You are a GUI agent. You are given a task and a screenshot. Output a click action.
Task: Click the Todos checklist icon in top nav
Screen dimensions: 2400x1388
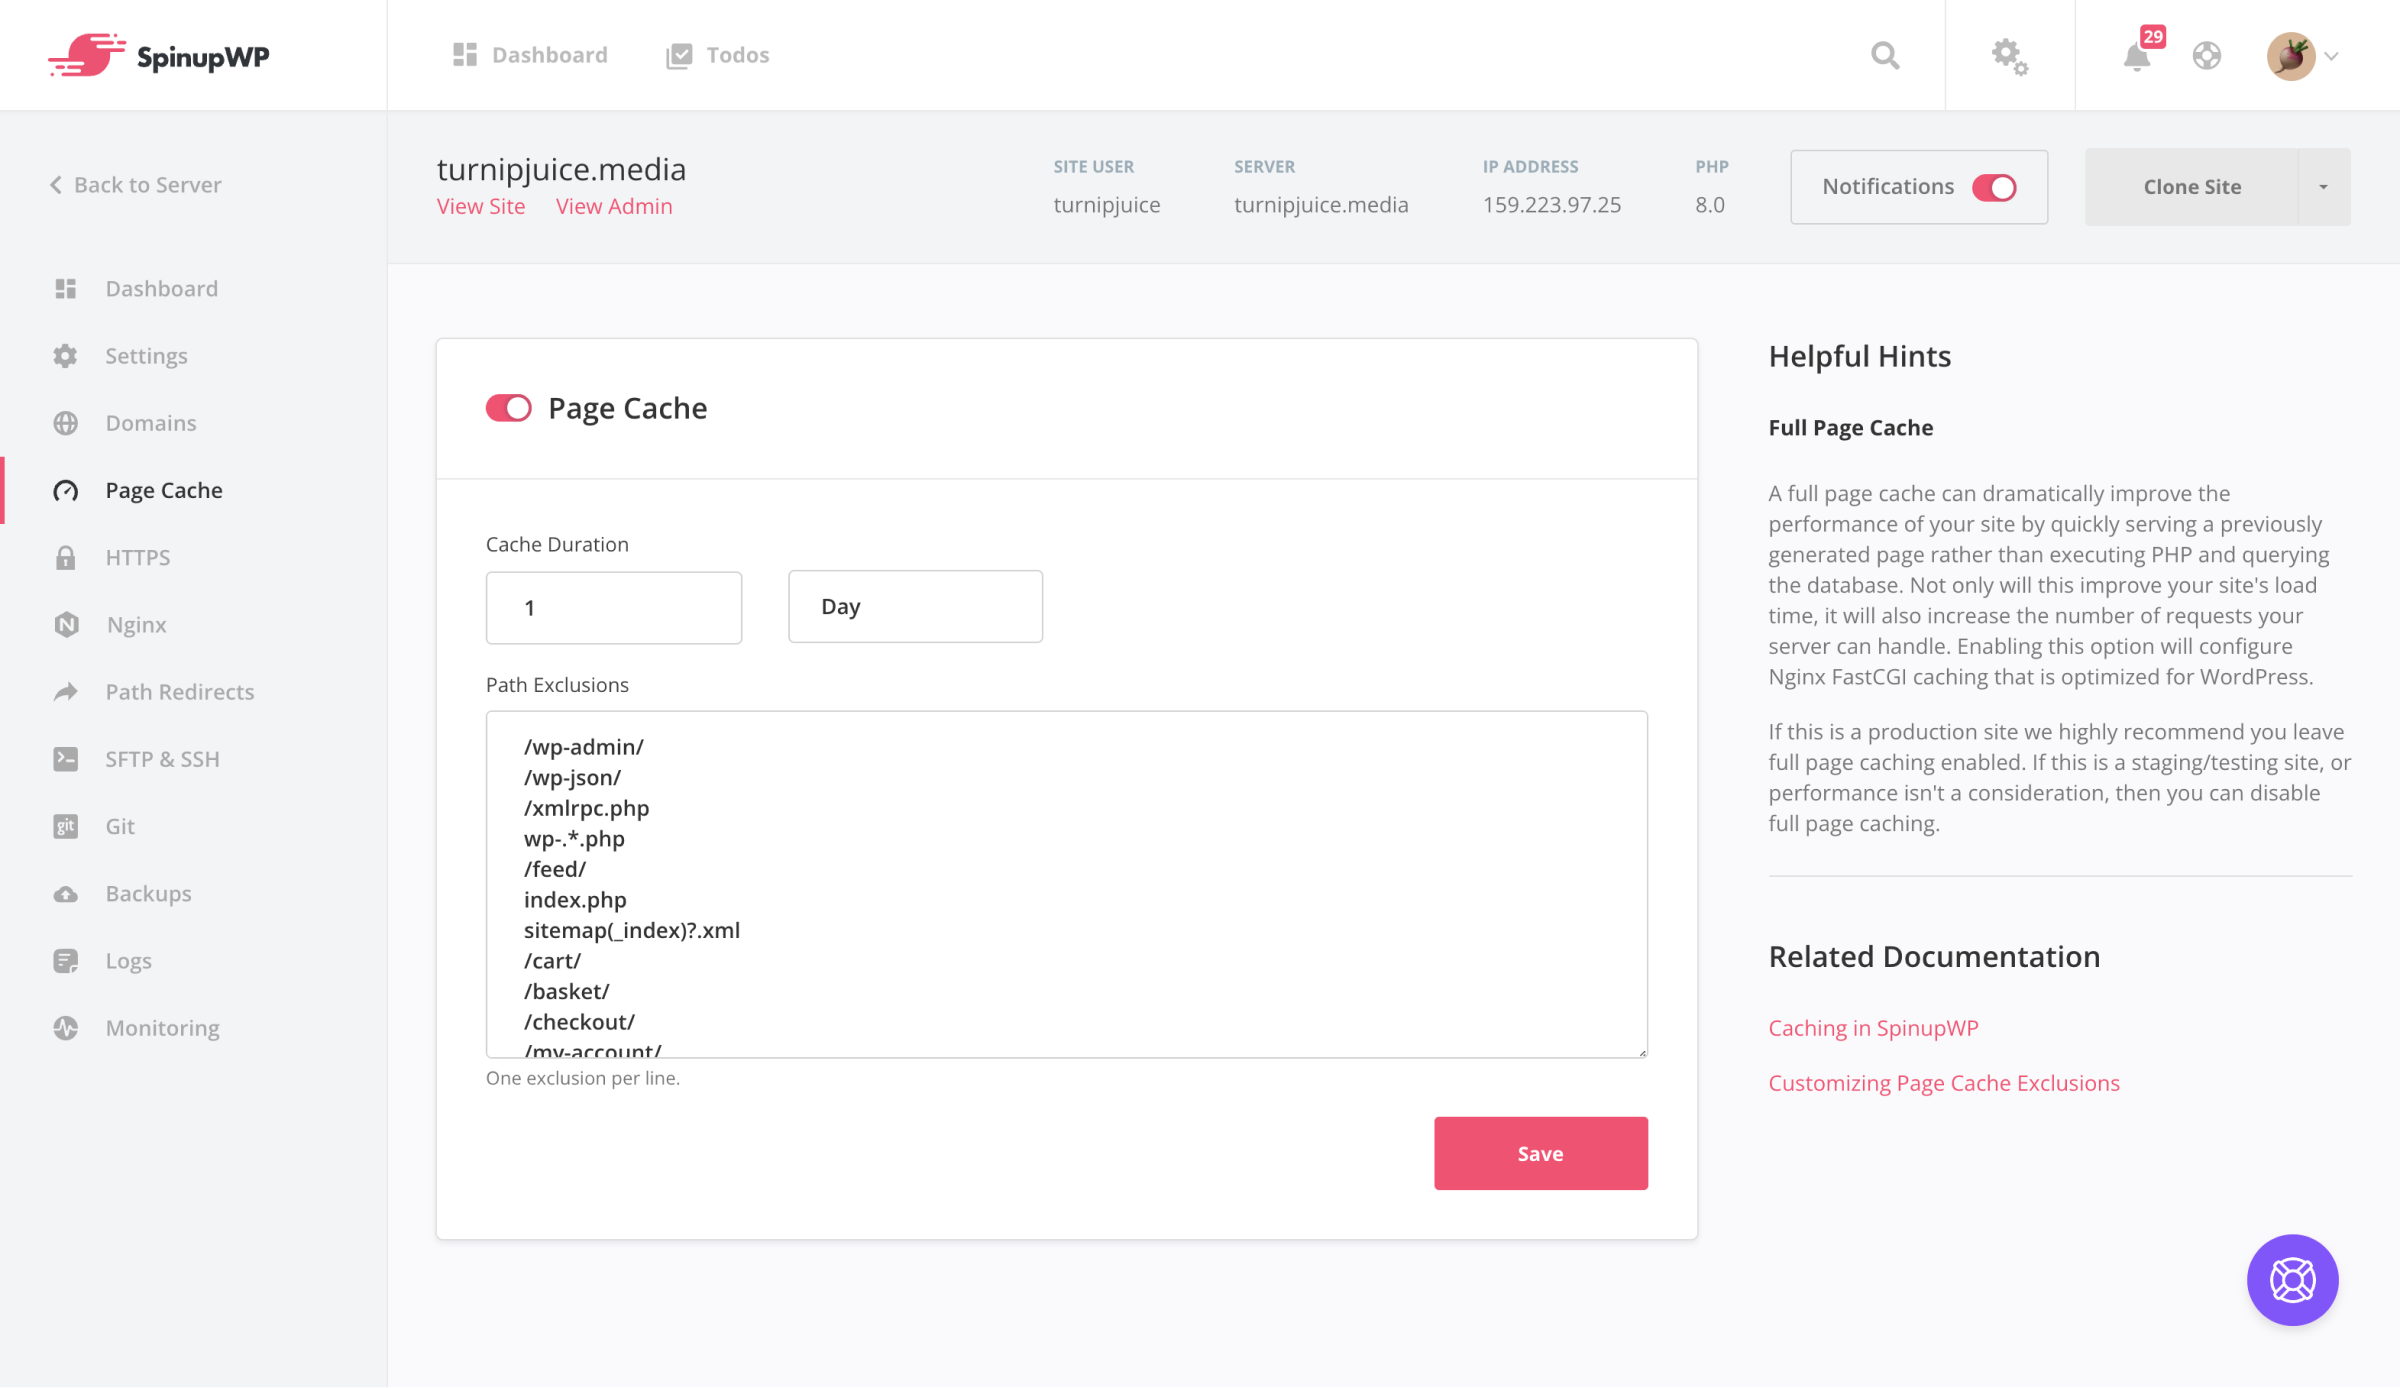679,55
